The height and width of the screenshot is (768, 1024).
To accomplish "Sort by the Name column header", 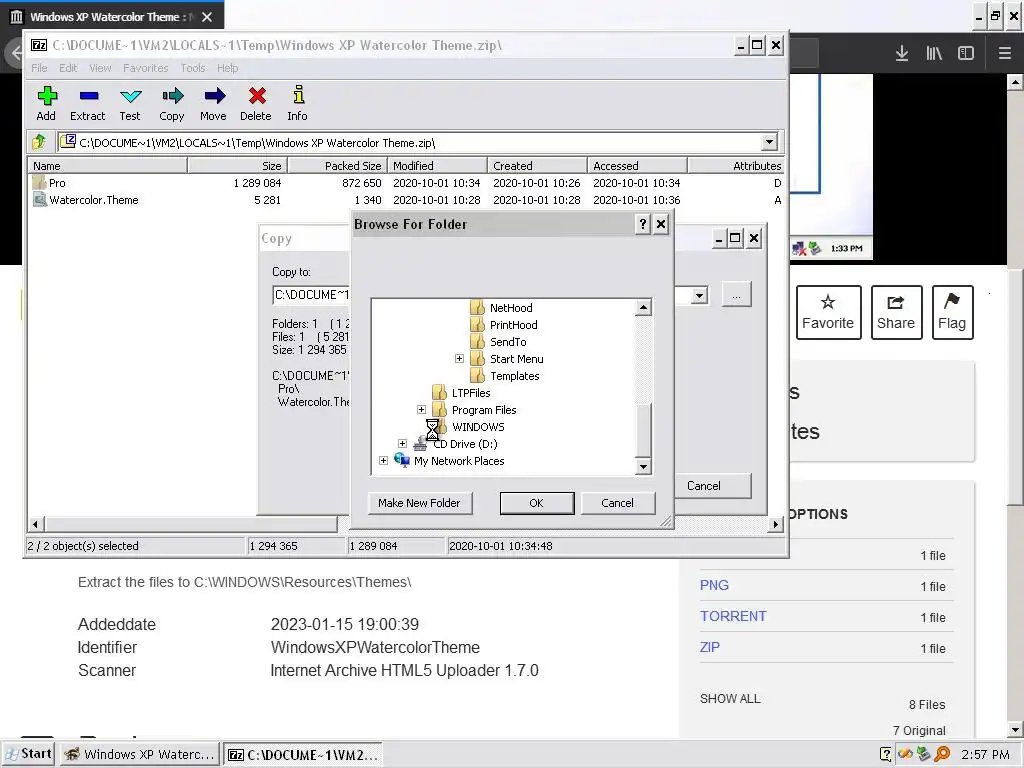I will click(x=108, y=166).
